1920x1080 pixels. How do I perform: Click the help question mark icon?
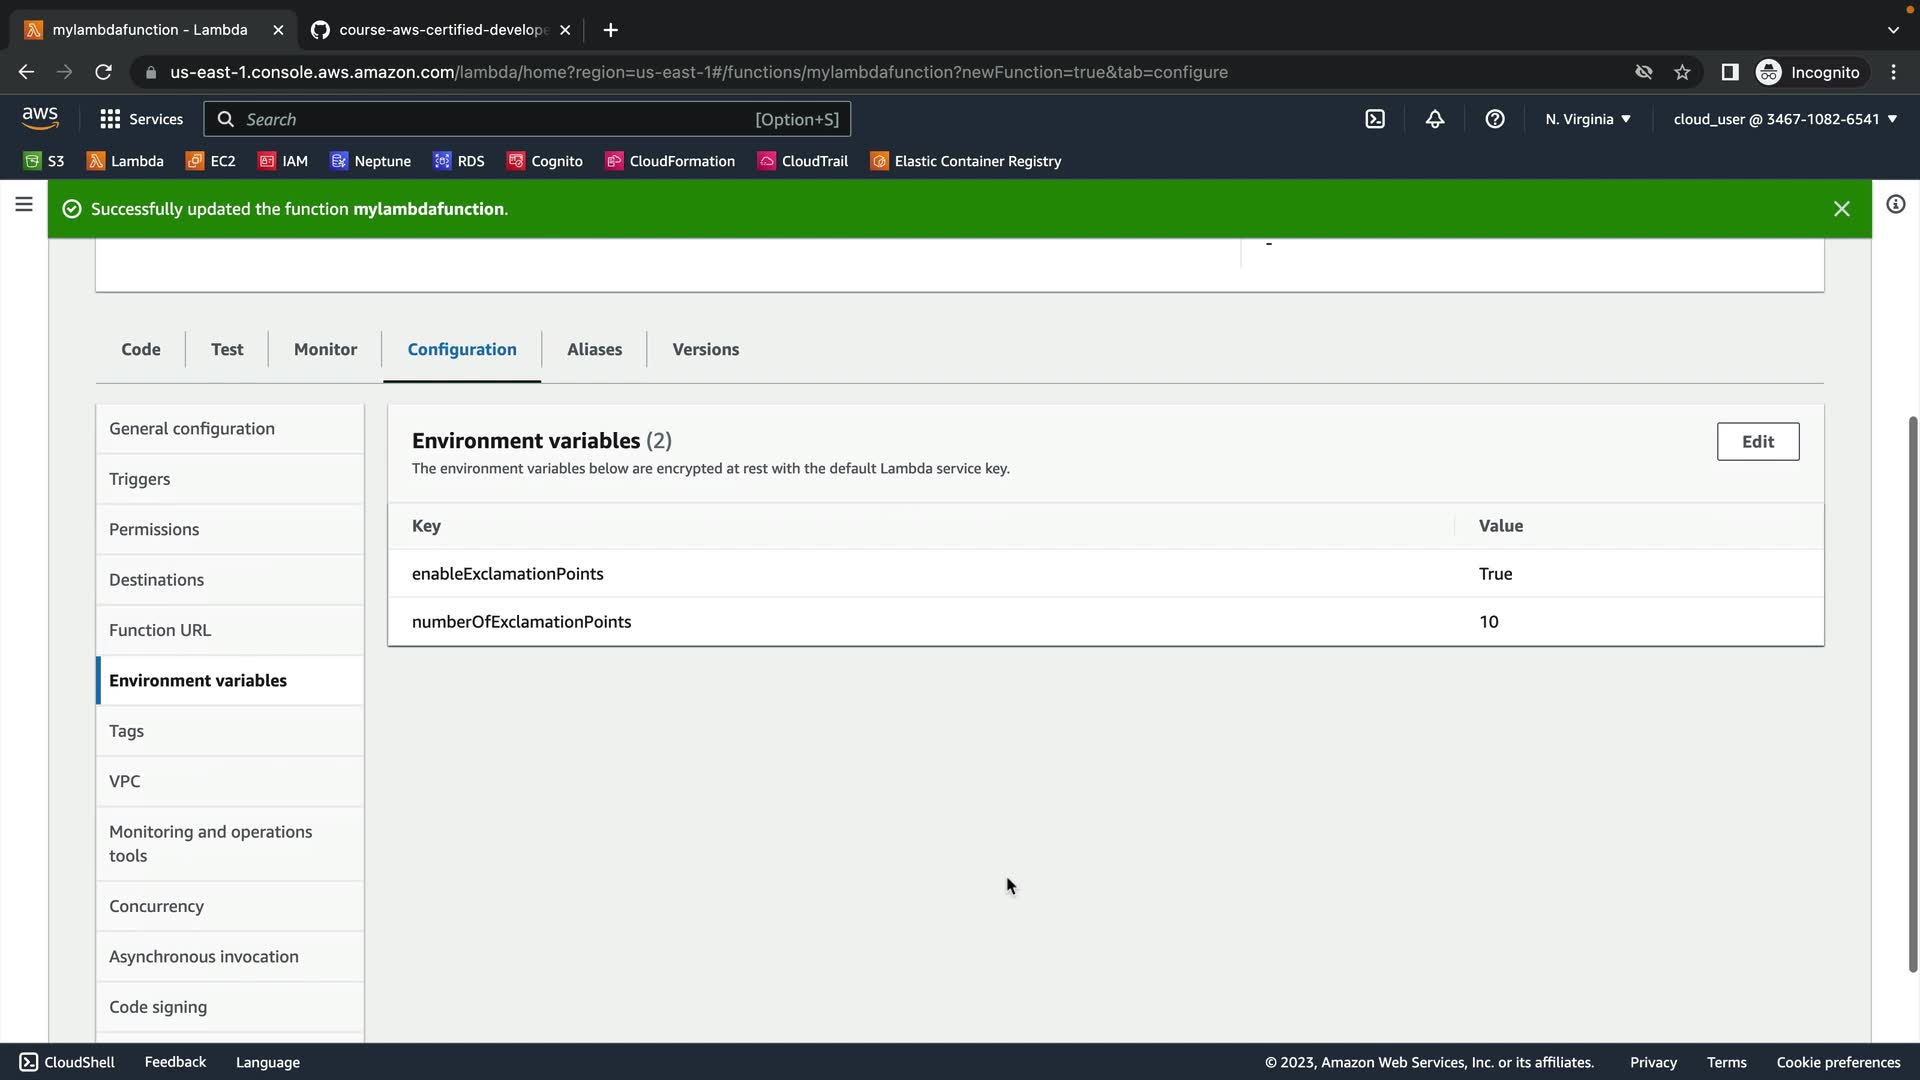coord(1495,119)
